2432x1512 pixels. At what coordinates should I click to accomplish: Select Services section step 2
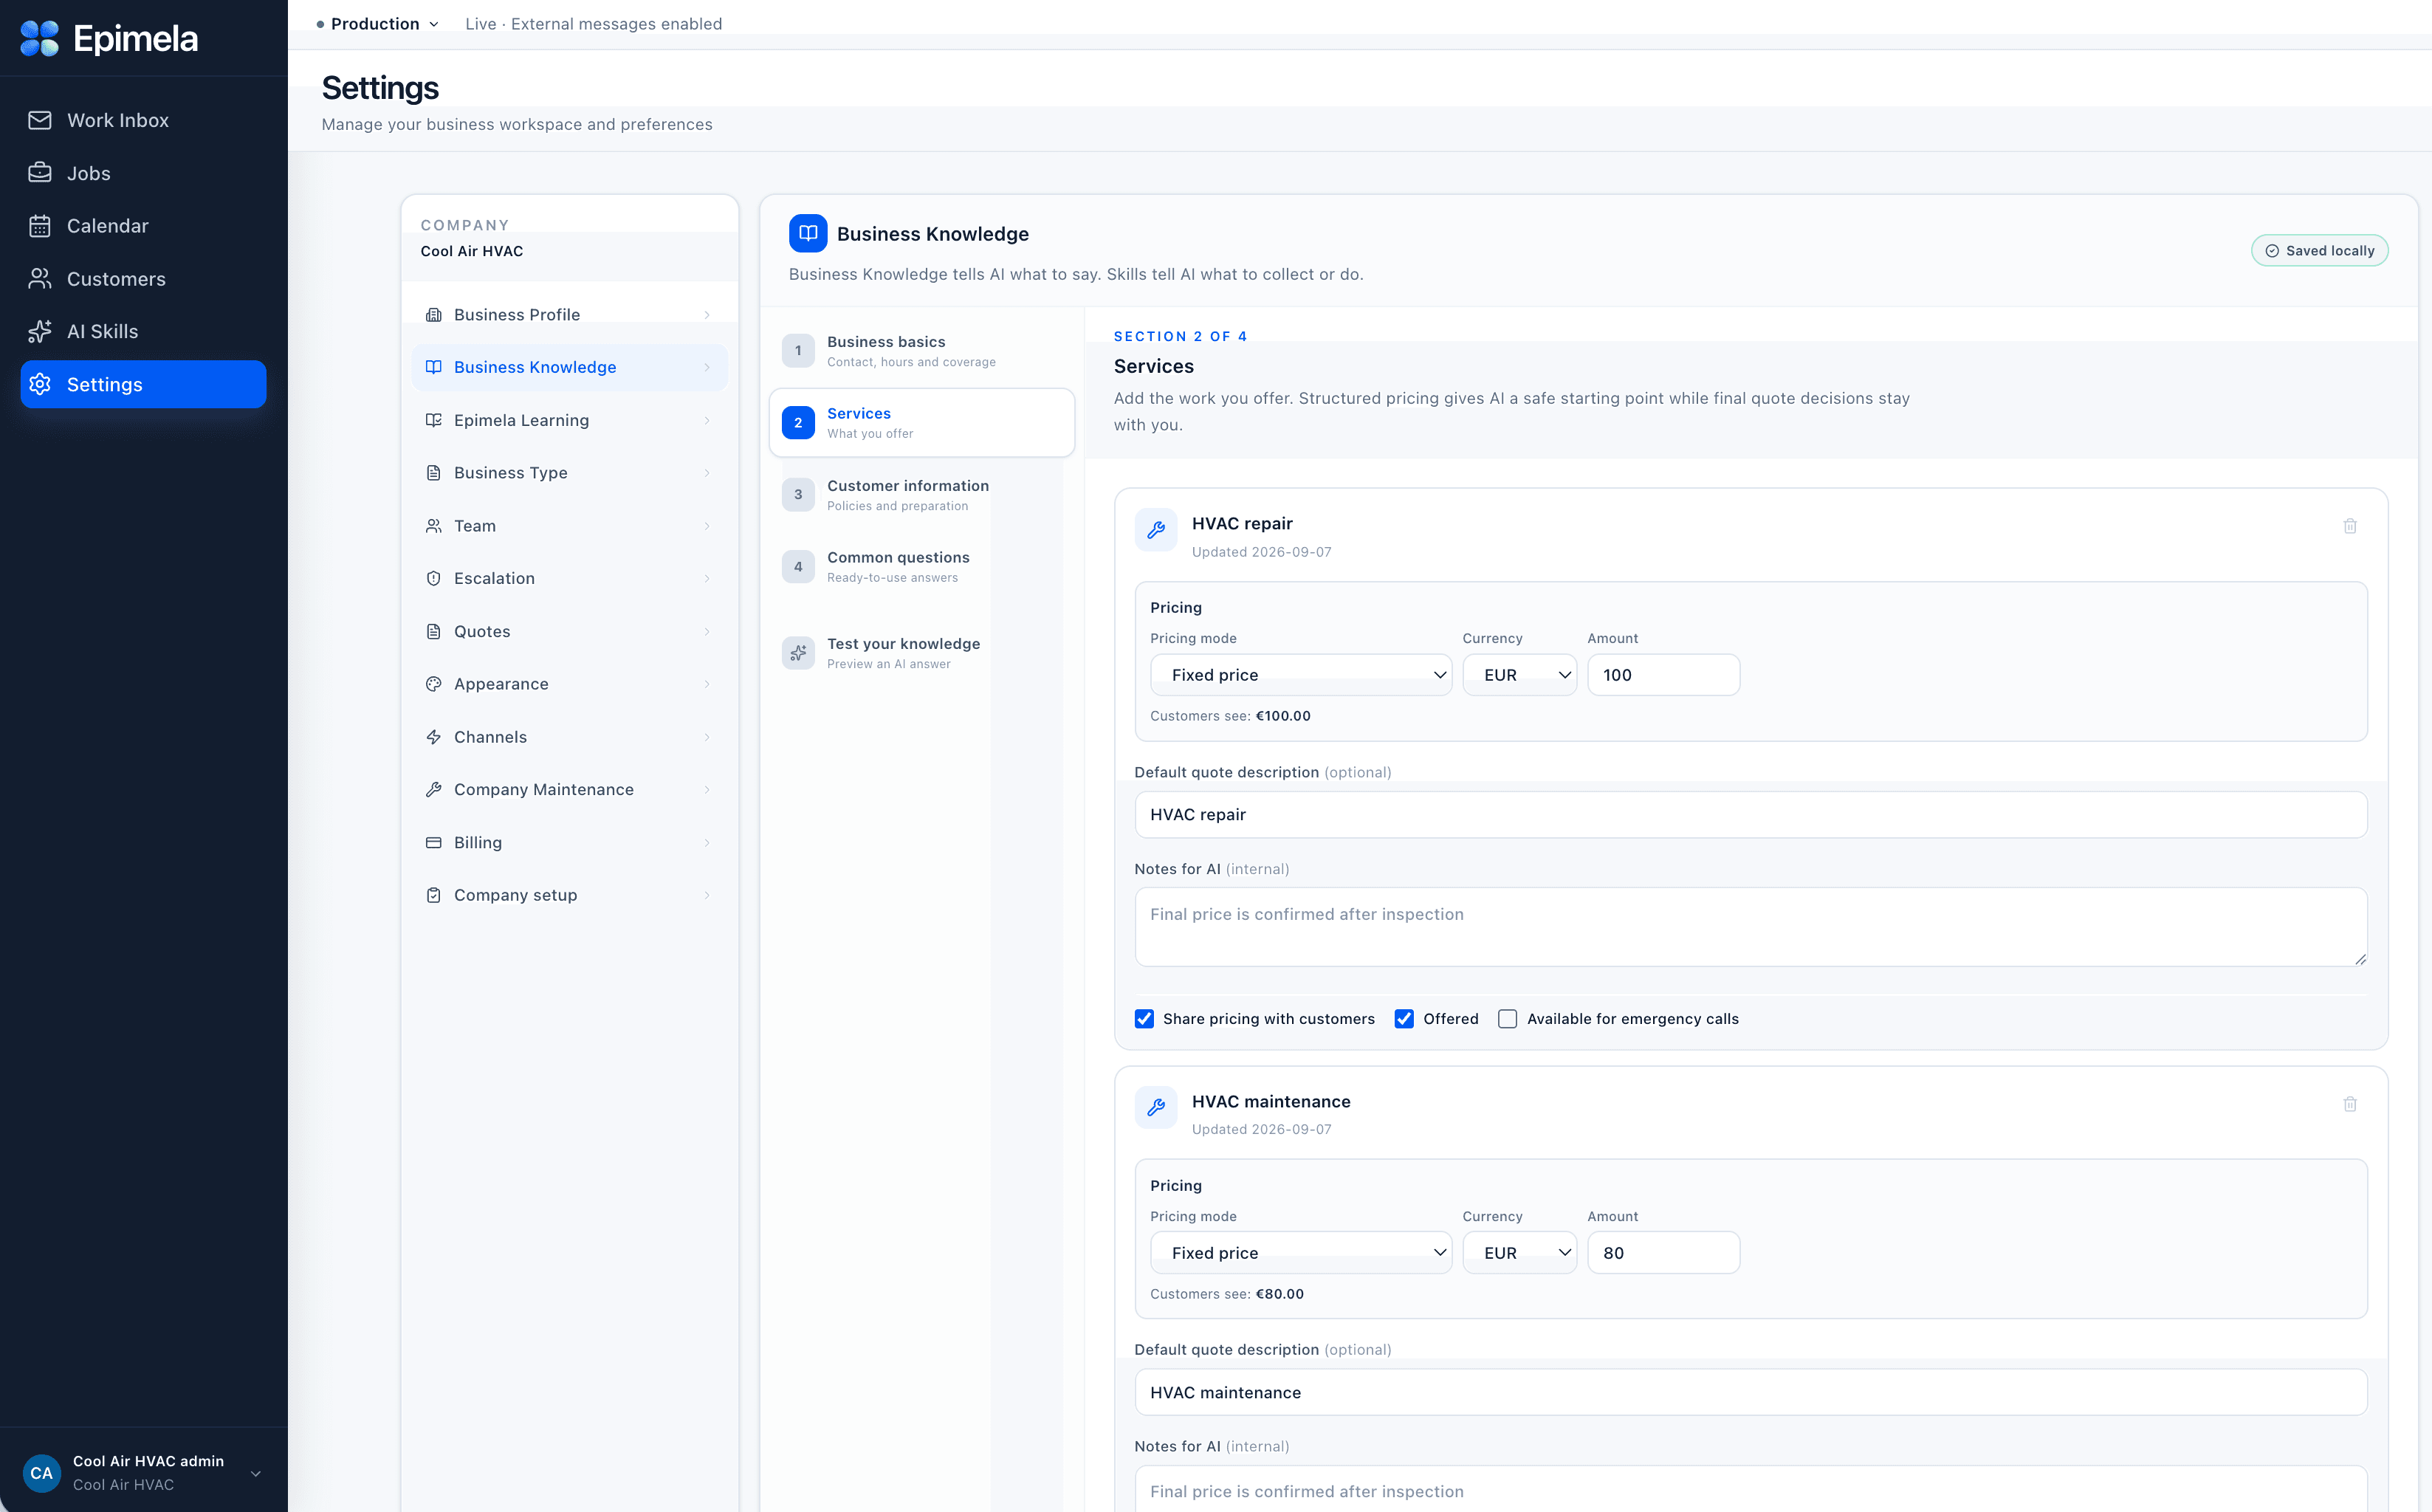click(x=921, y=423)
